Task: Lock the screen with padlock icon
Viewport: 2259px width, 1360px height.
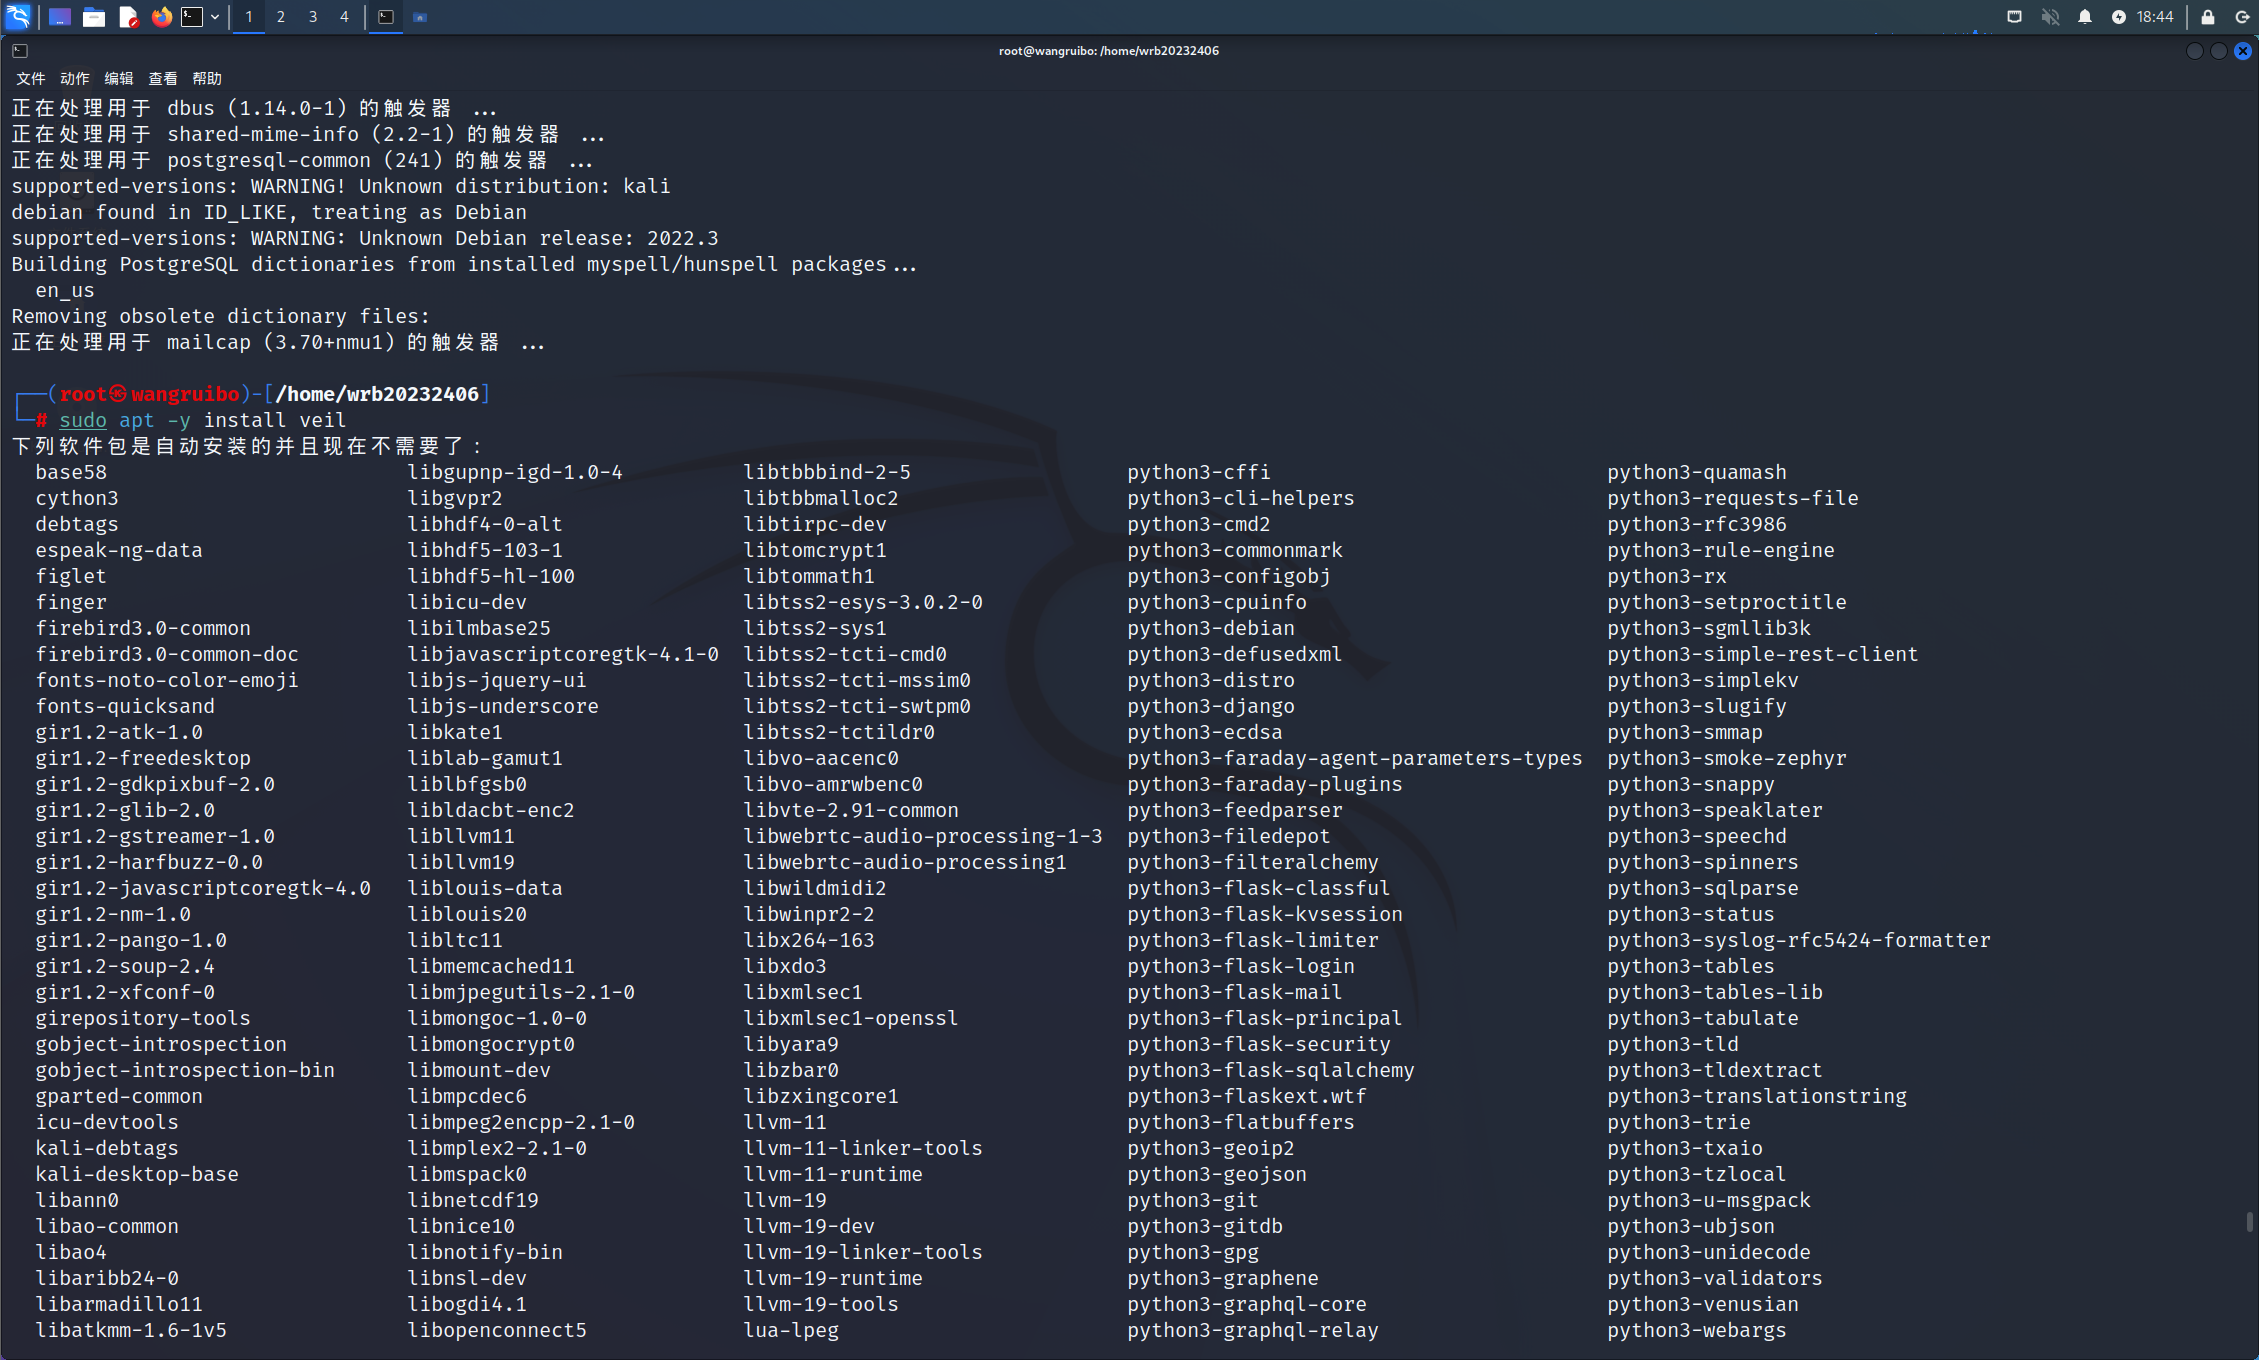Action: point(2208,16)
